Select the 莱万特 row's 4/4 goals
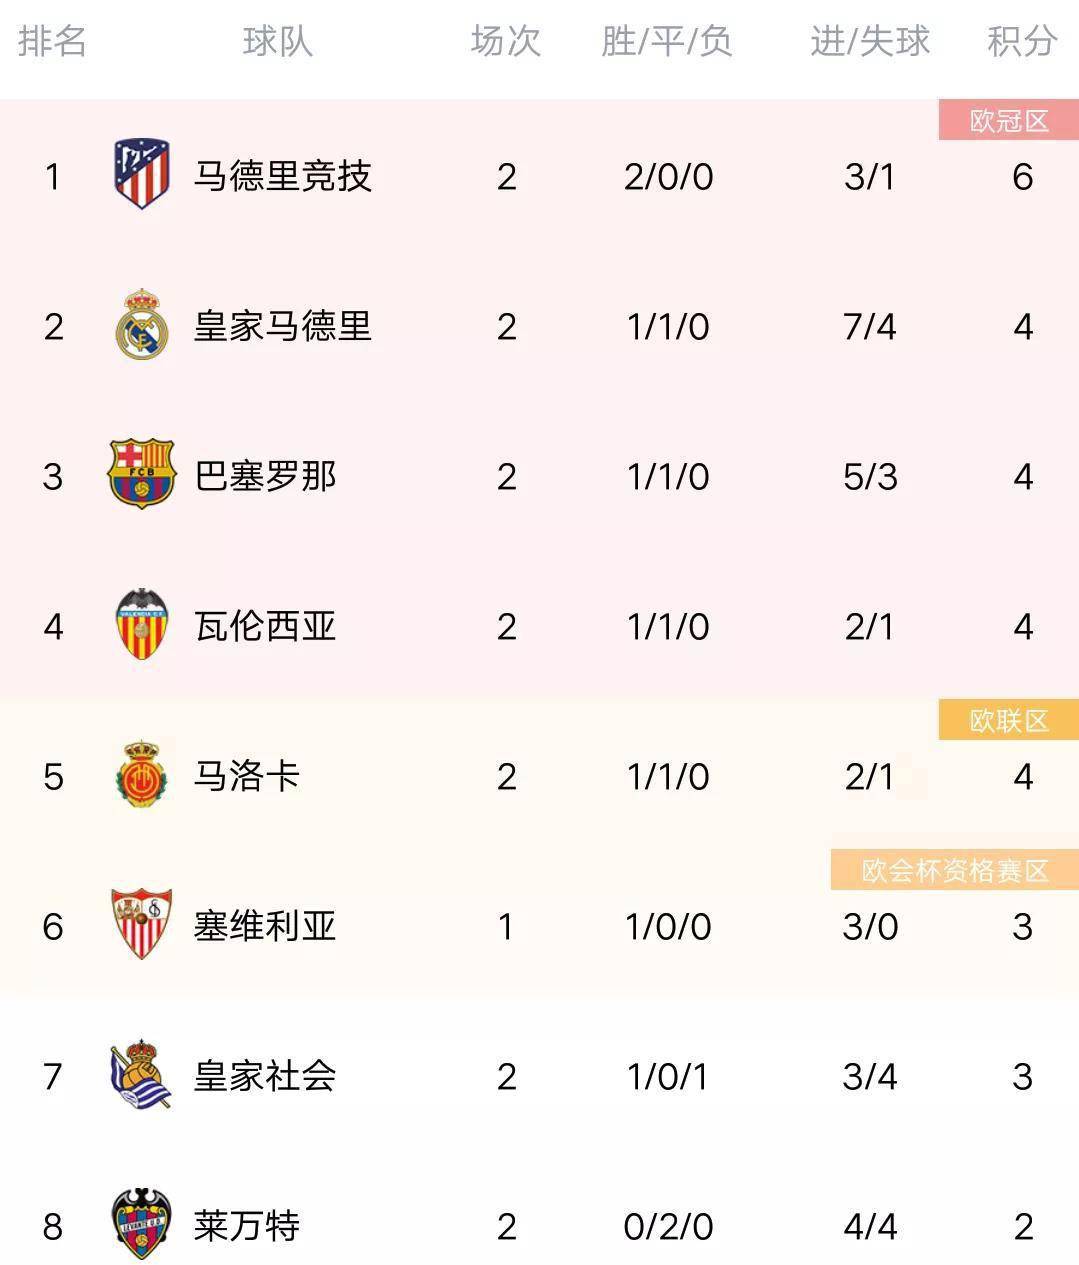The height and width of the screenshot is (1265, 1079). click(x=870, y=1226)
